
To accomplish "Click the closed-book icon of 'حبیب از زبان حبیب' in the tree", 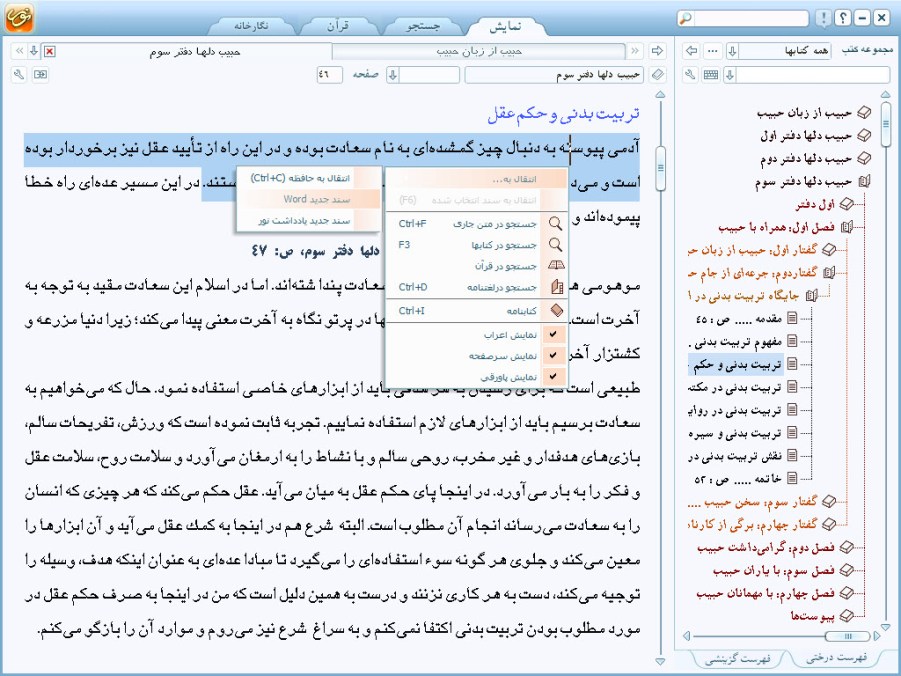I will [864, 113].
